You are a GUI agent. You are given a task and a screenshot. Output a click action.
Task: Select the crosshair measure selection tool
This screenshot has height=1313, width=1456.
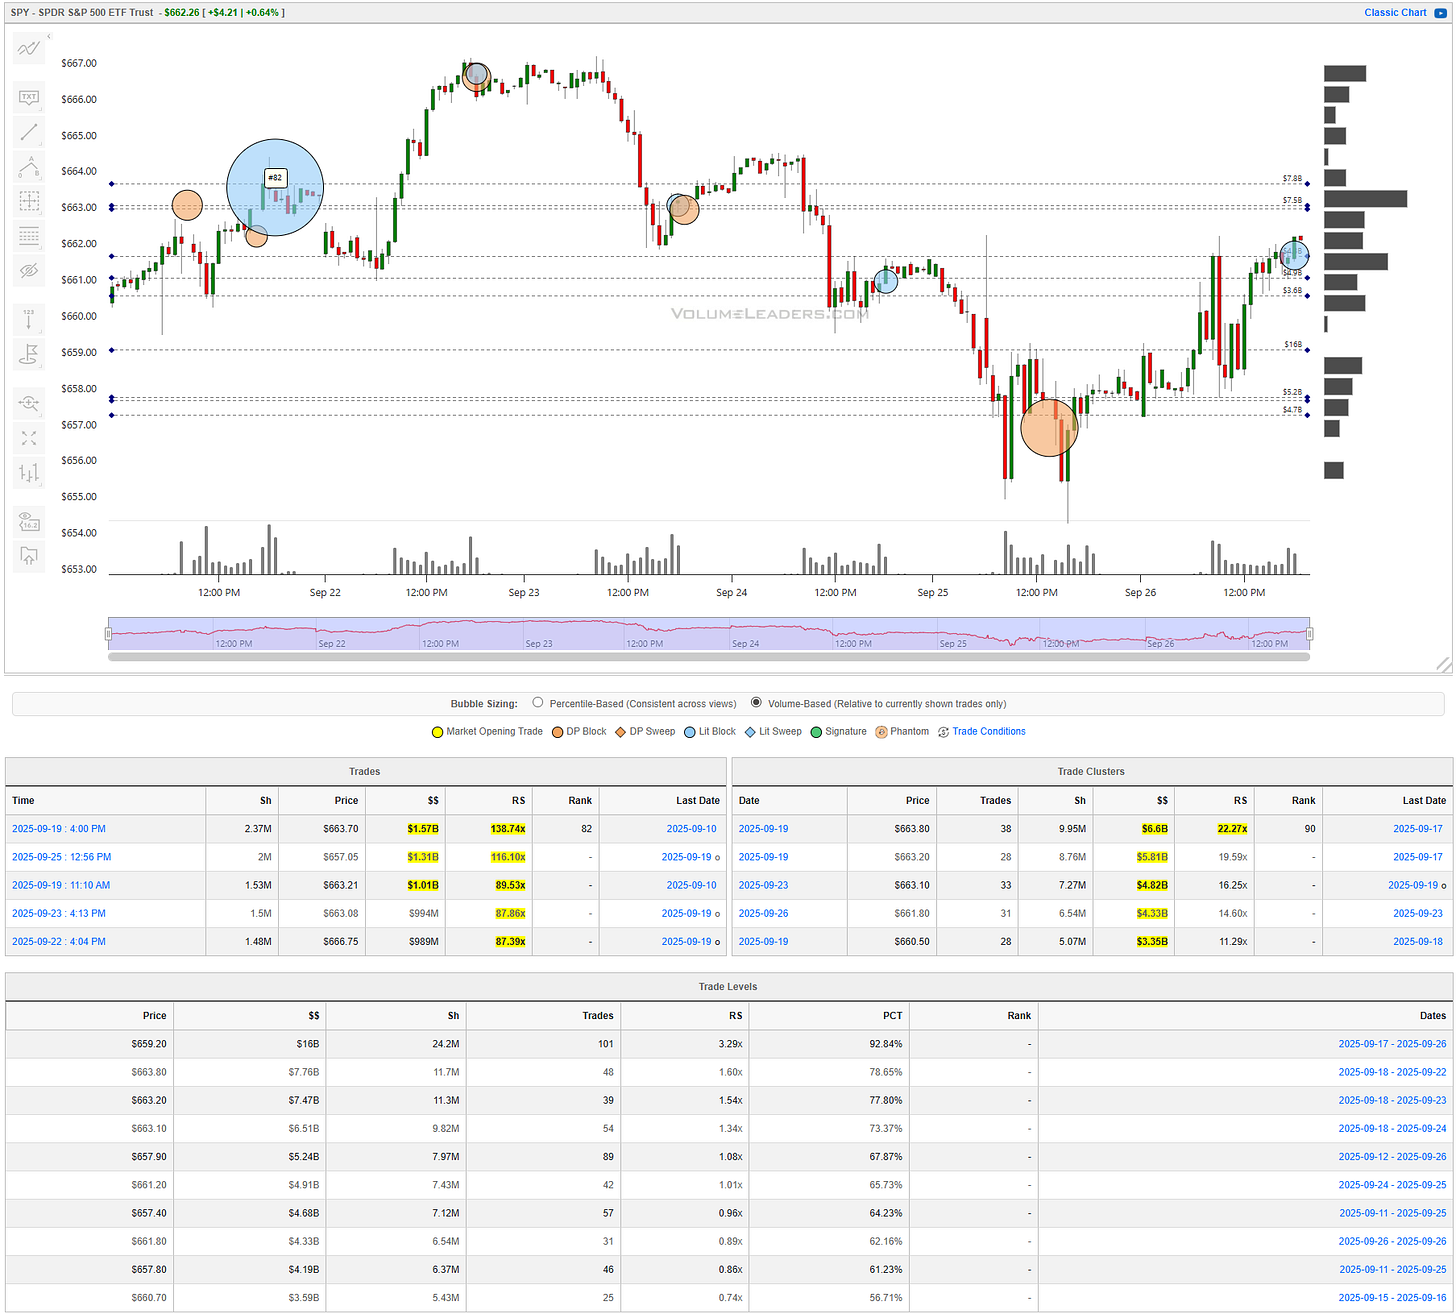(29, 201)
